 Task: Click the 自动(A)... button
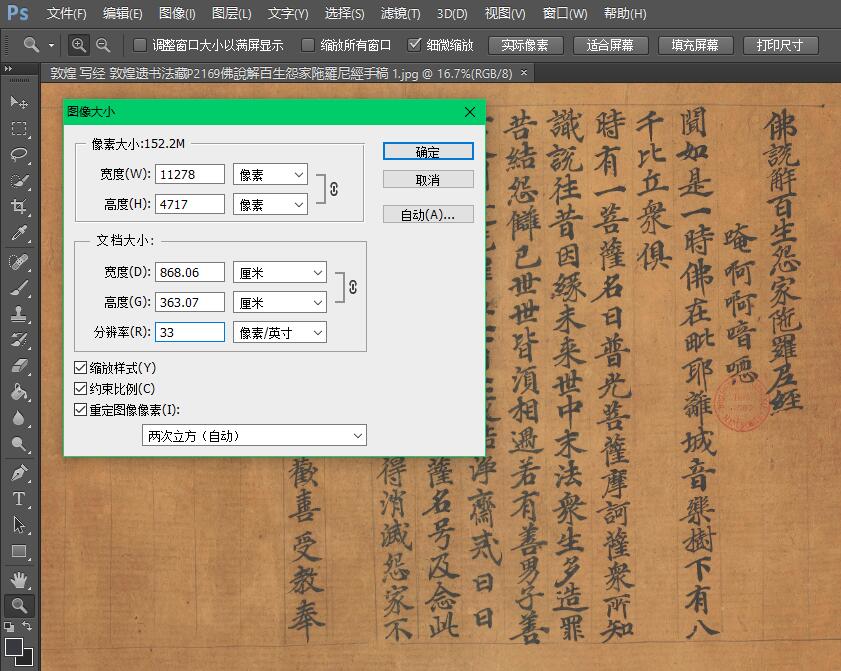pos(428,215)
